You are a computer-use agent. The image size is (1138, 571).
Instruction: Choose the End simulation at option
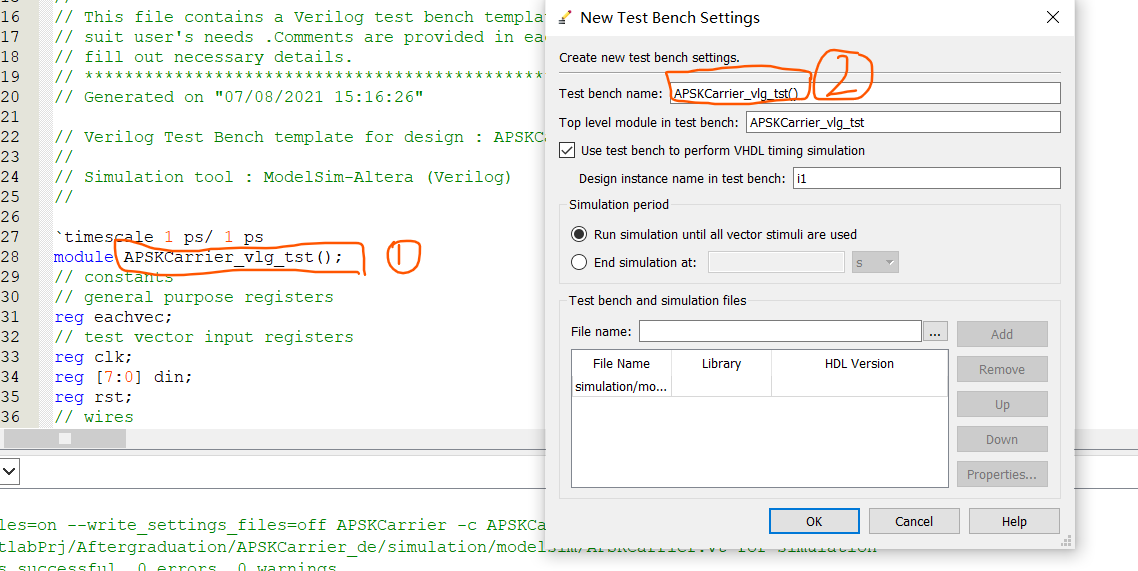[x=579, y=262]
